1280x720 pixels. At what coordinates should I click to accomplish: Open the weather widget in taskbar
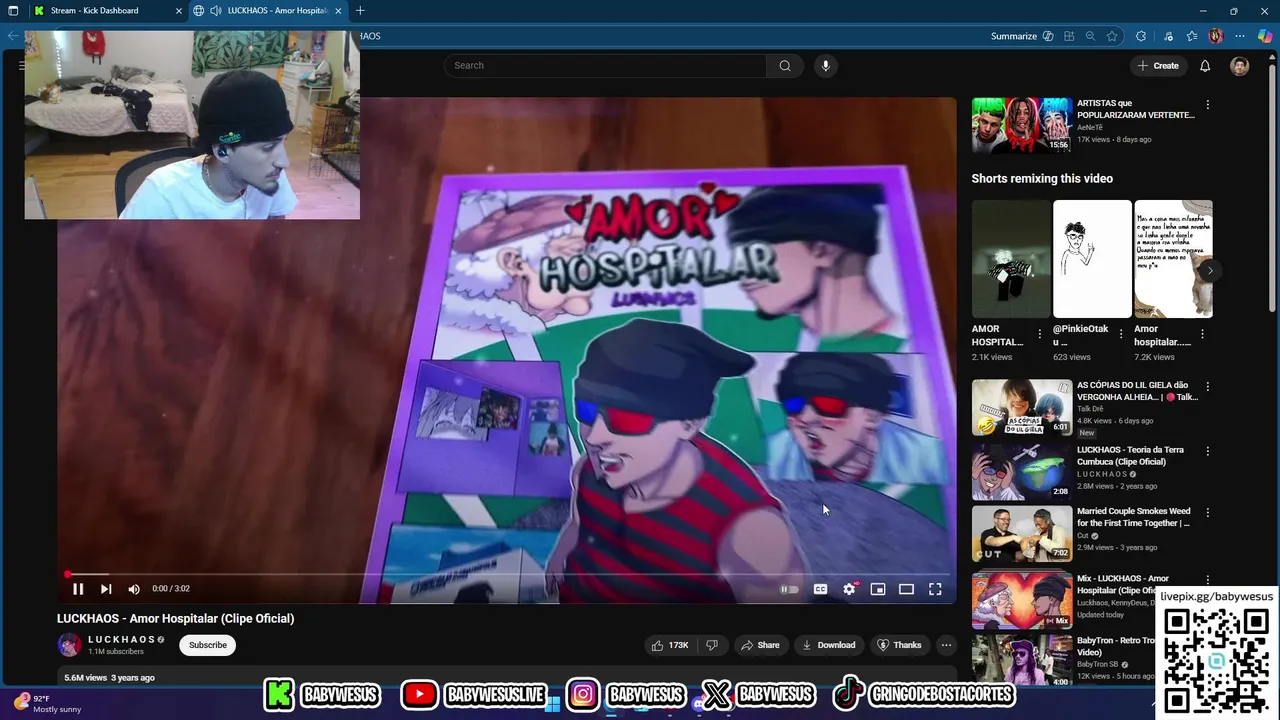48,704
